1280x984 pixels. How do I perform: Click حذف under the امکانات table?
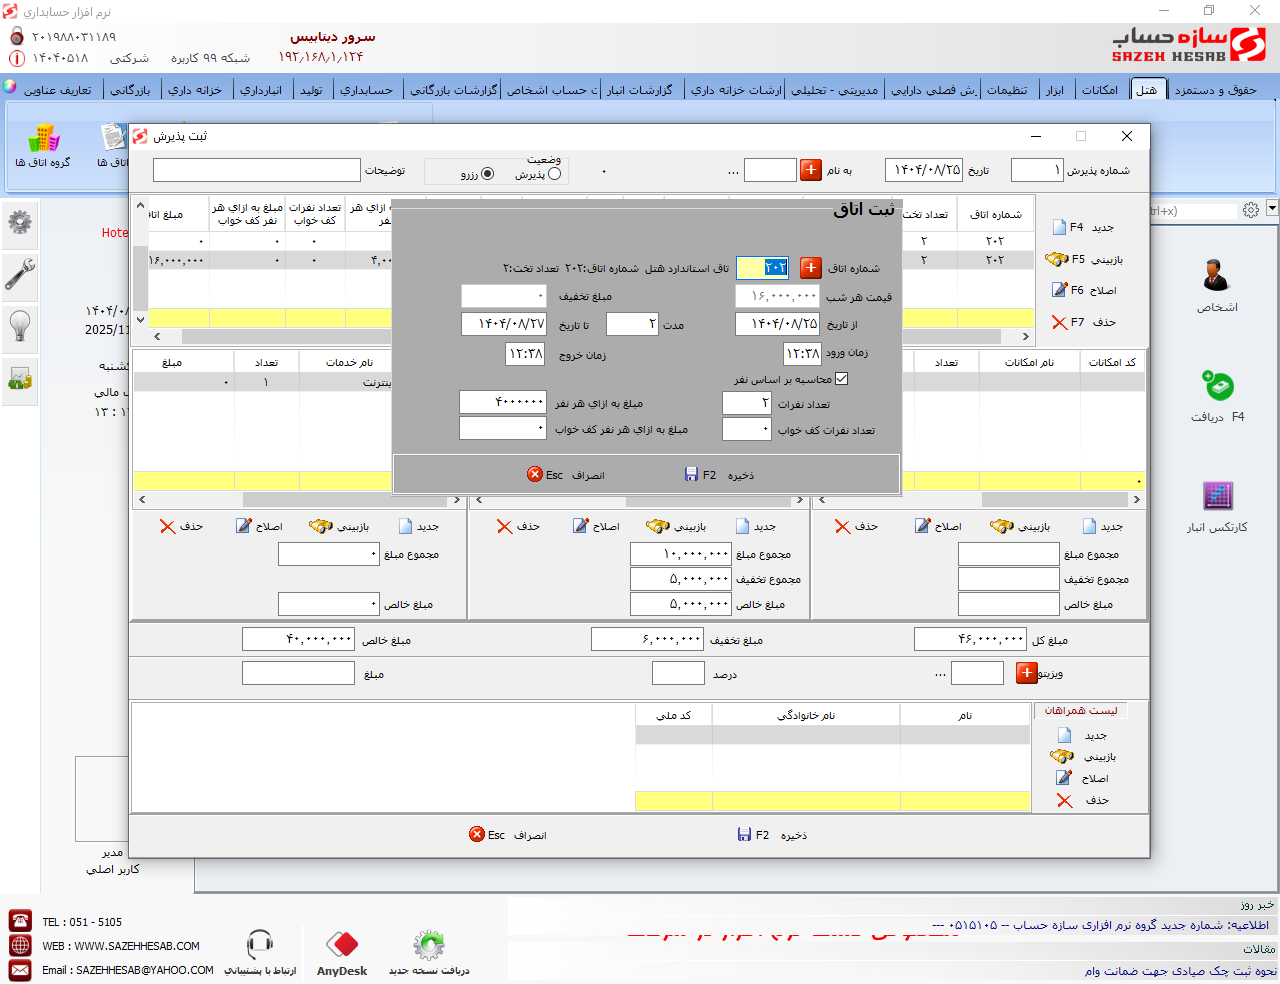tap(857, 526)
